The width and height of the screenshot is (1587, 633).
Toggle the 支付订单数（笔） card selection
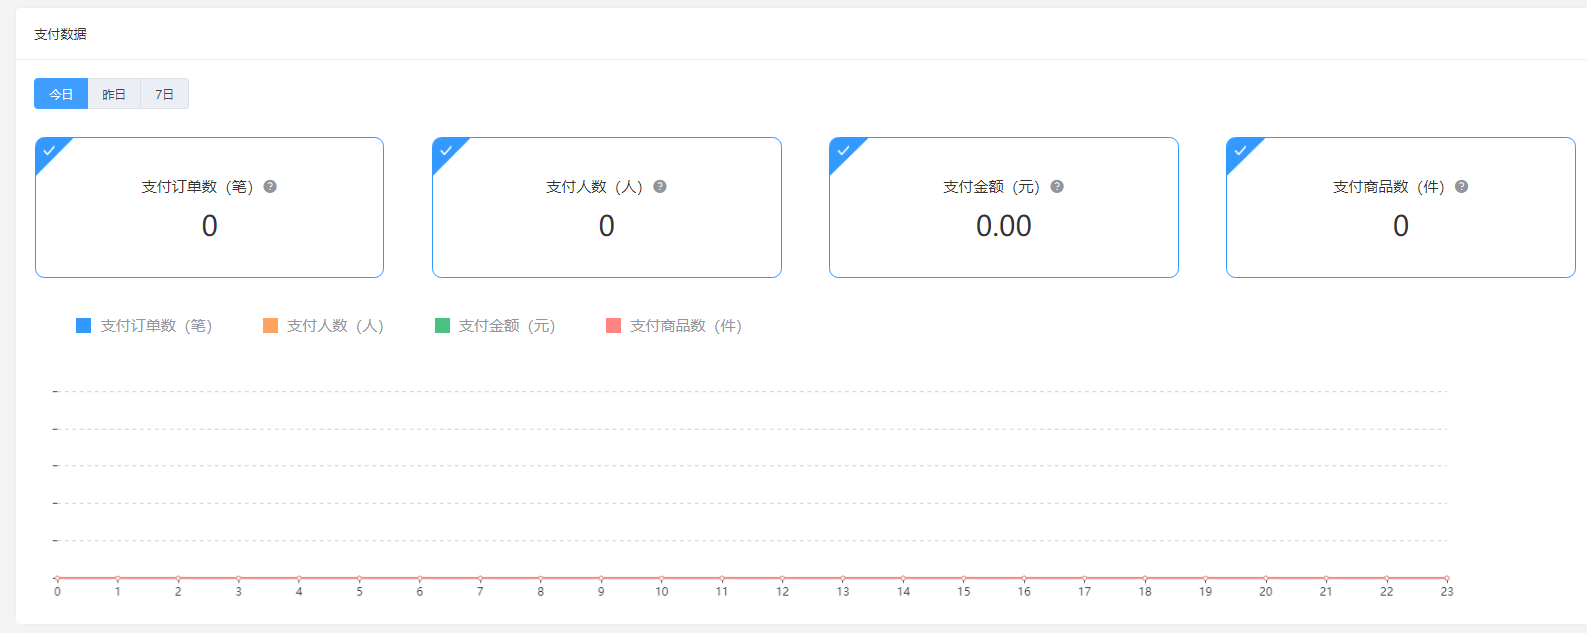(209, 207)
